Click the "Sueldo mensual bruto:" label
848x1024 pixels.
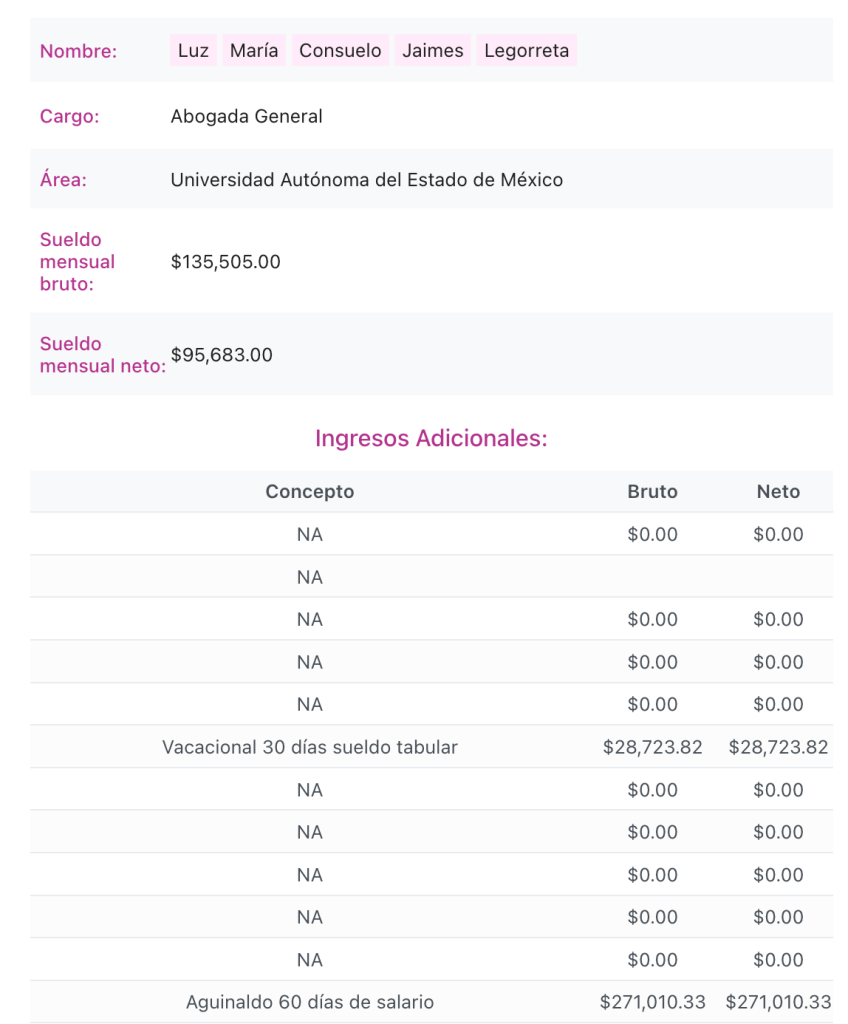pyautogui.click(x=77, y=262)
